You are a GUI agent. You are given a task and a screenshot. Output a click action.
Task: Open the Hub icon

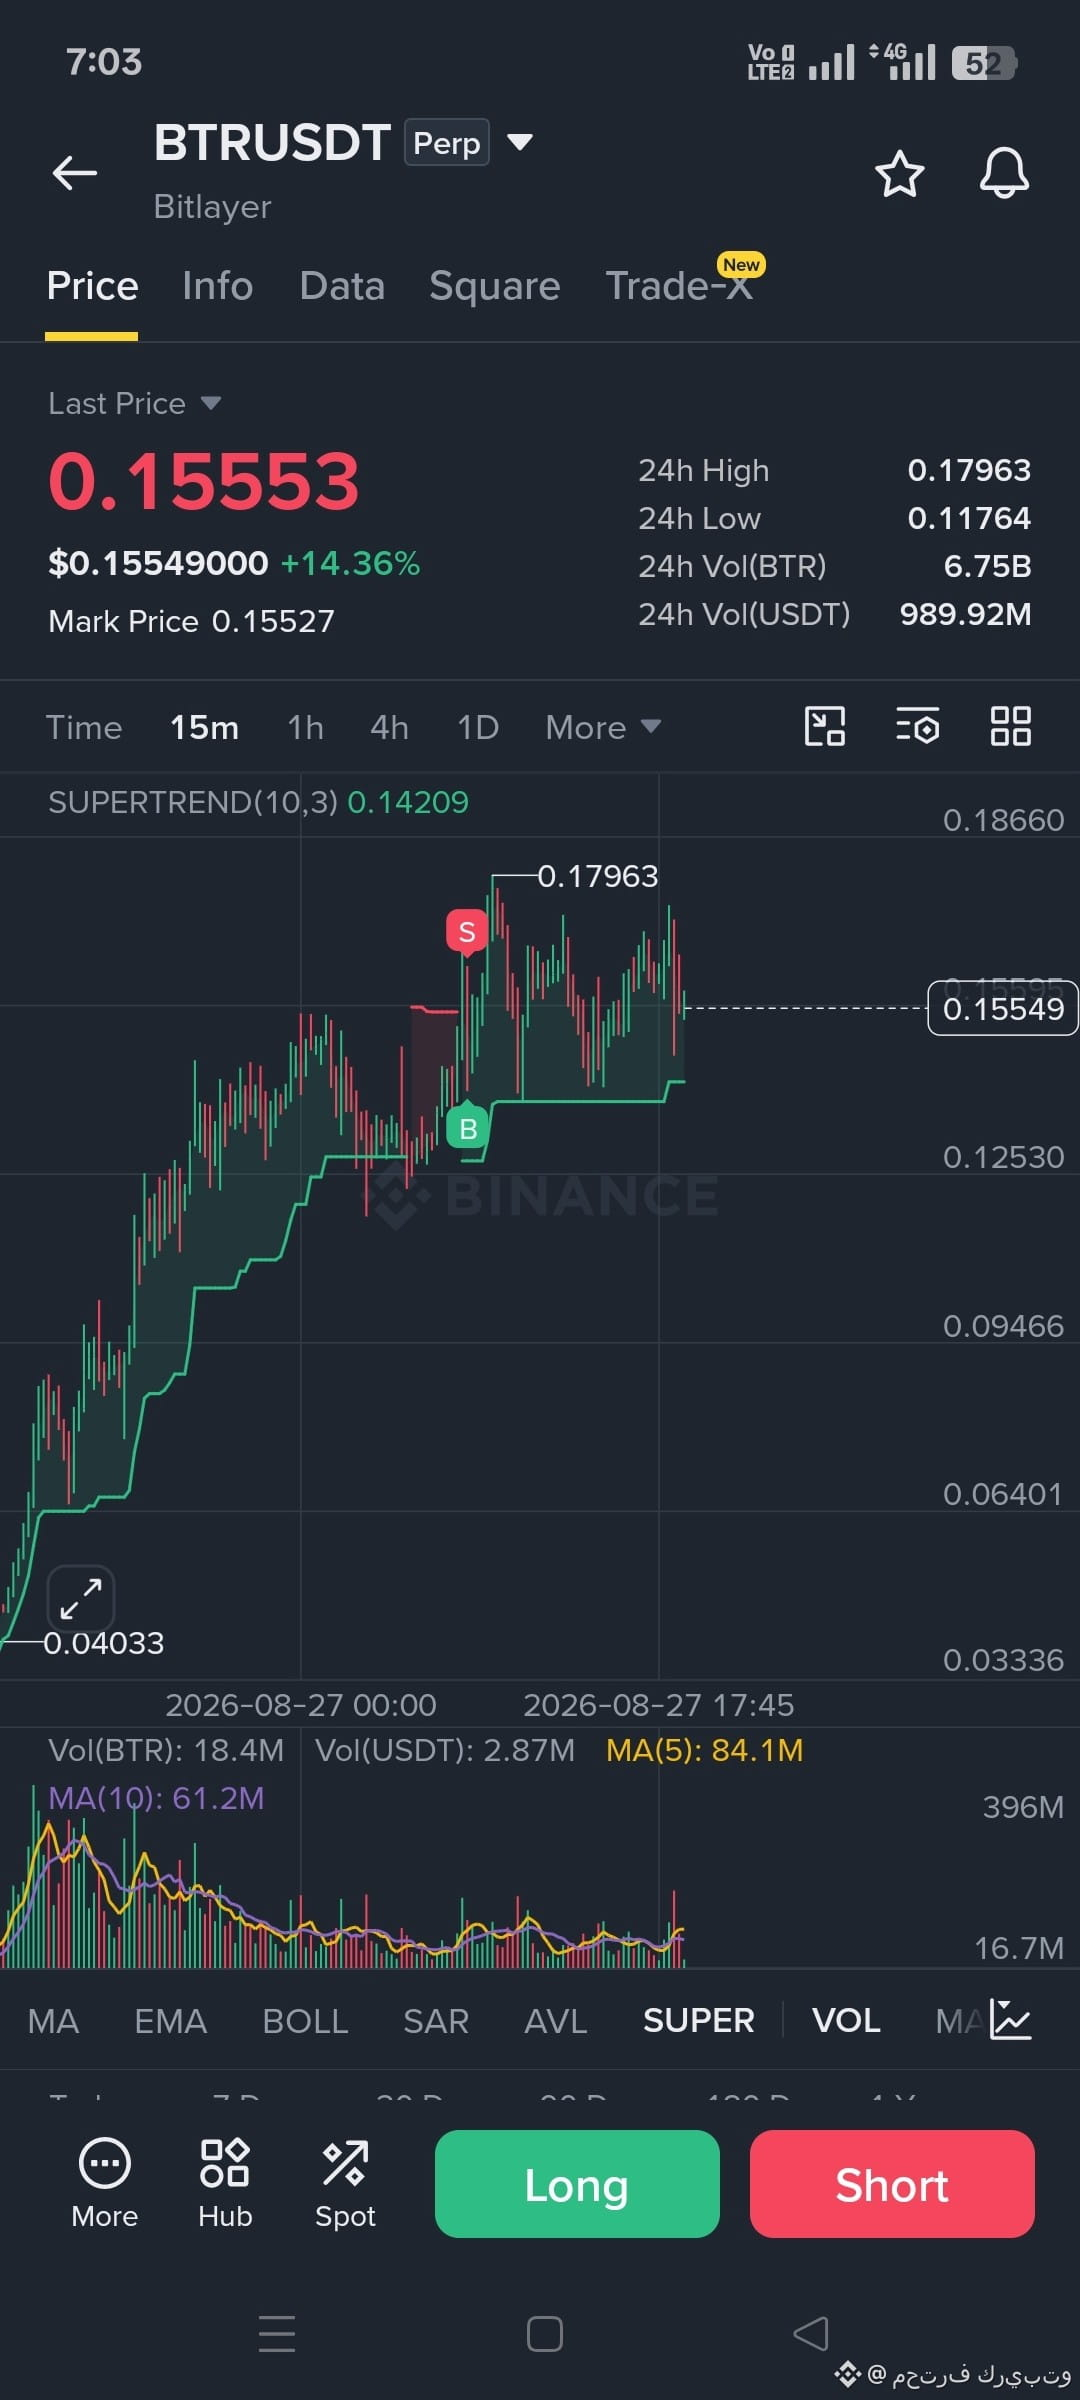225,2183
